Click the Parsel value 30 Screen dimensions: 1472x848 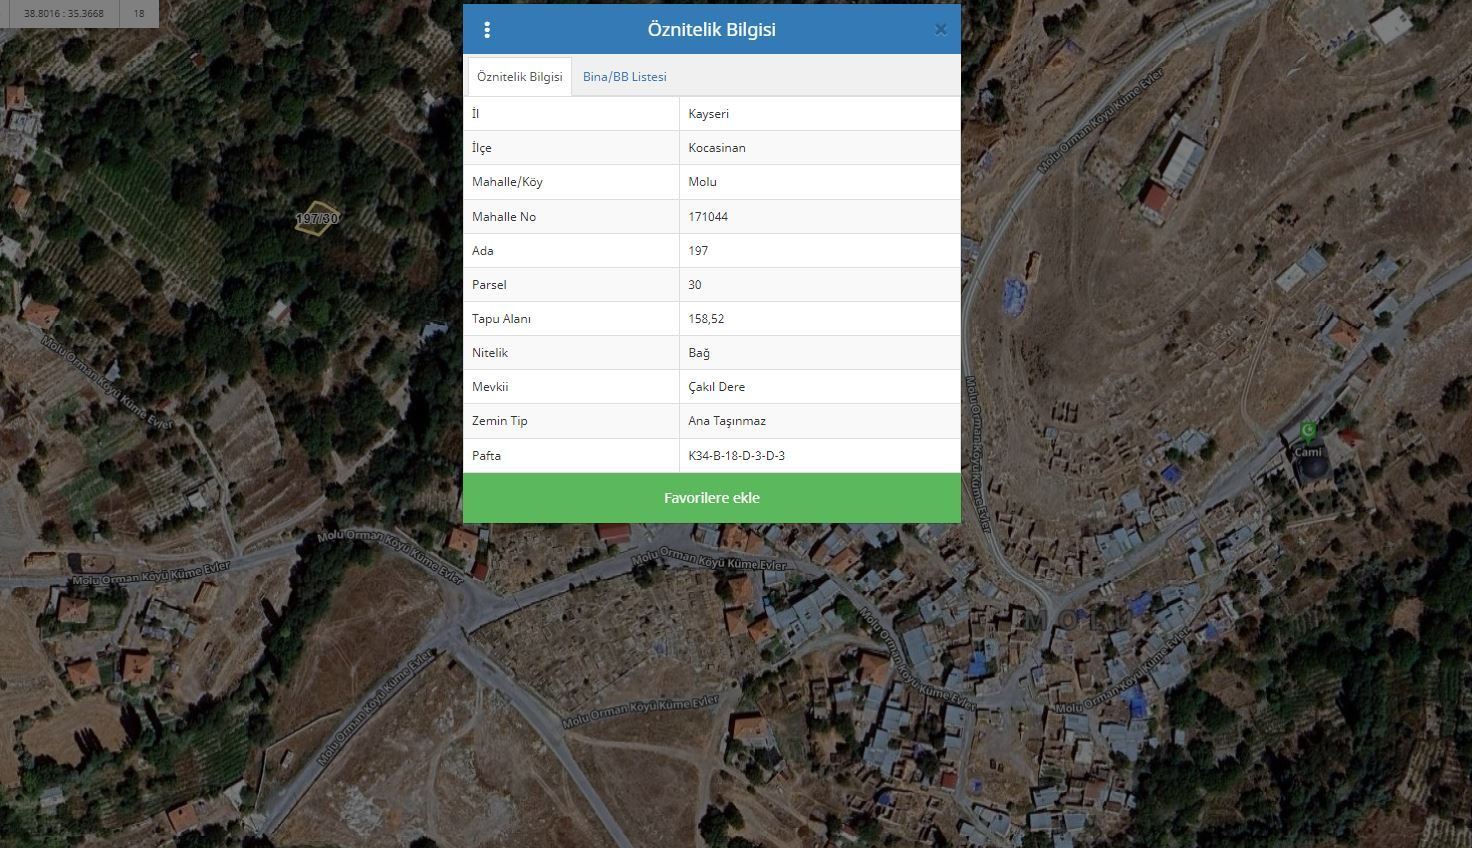click(695, 285)
